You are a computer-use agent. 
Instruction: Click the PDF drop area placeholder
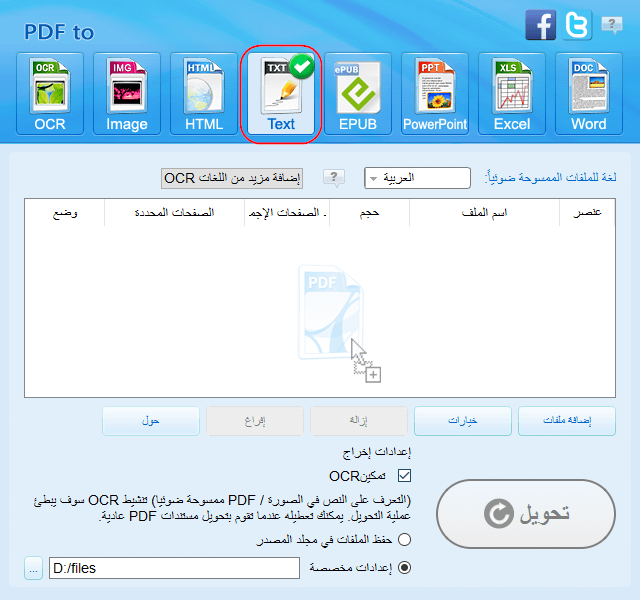[x=339, y=322]
